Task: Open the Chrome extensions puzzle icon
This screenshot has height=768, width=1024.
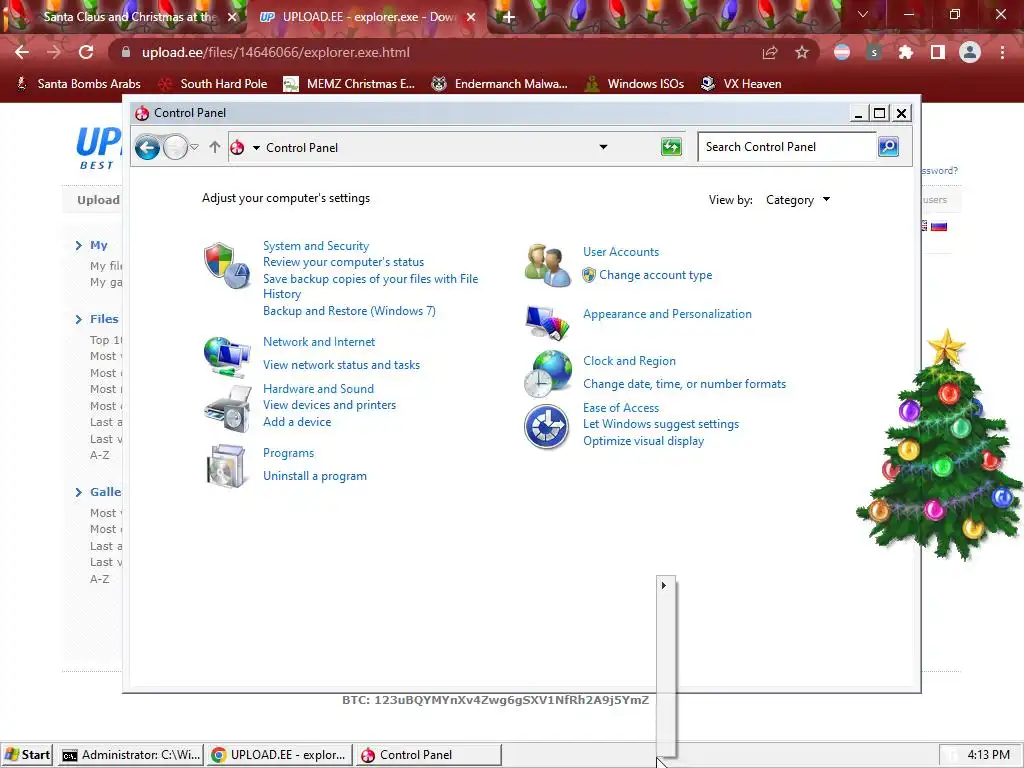Action: pyautogui.click(x=905, y=52)
